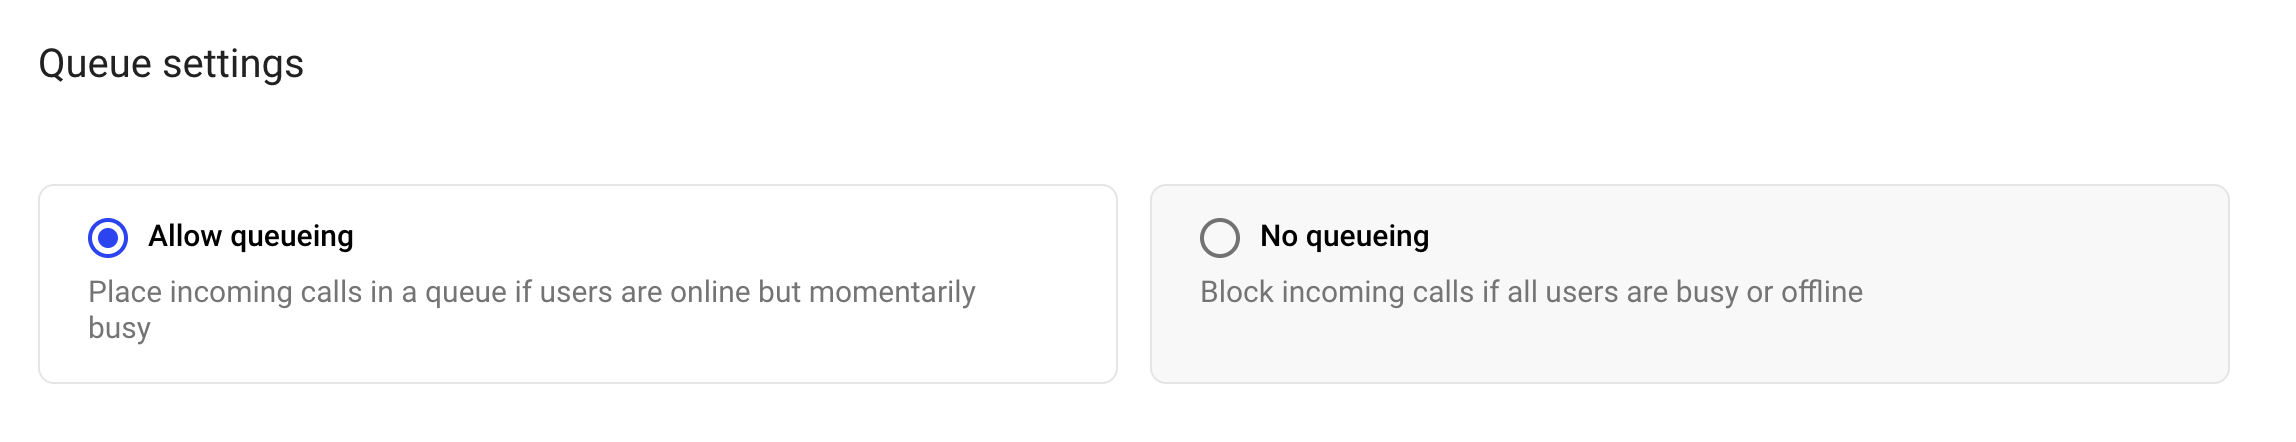Image resolution: width=2296 pixels, height=442 pixels.
Task: Click the word "Allow" in the left card
Action: [x=185, y=236]
